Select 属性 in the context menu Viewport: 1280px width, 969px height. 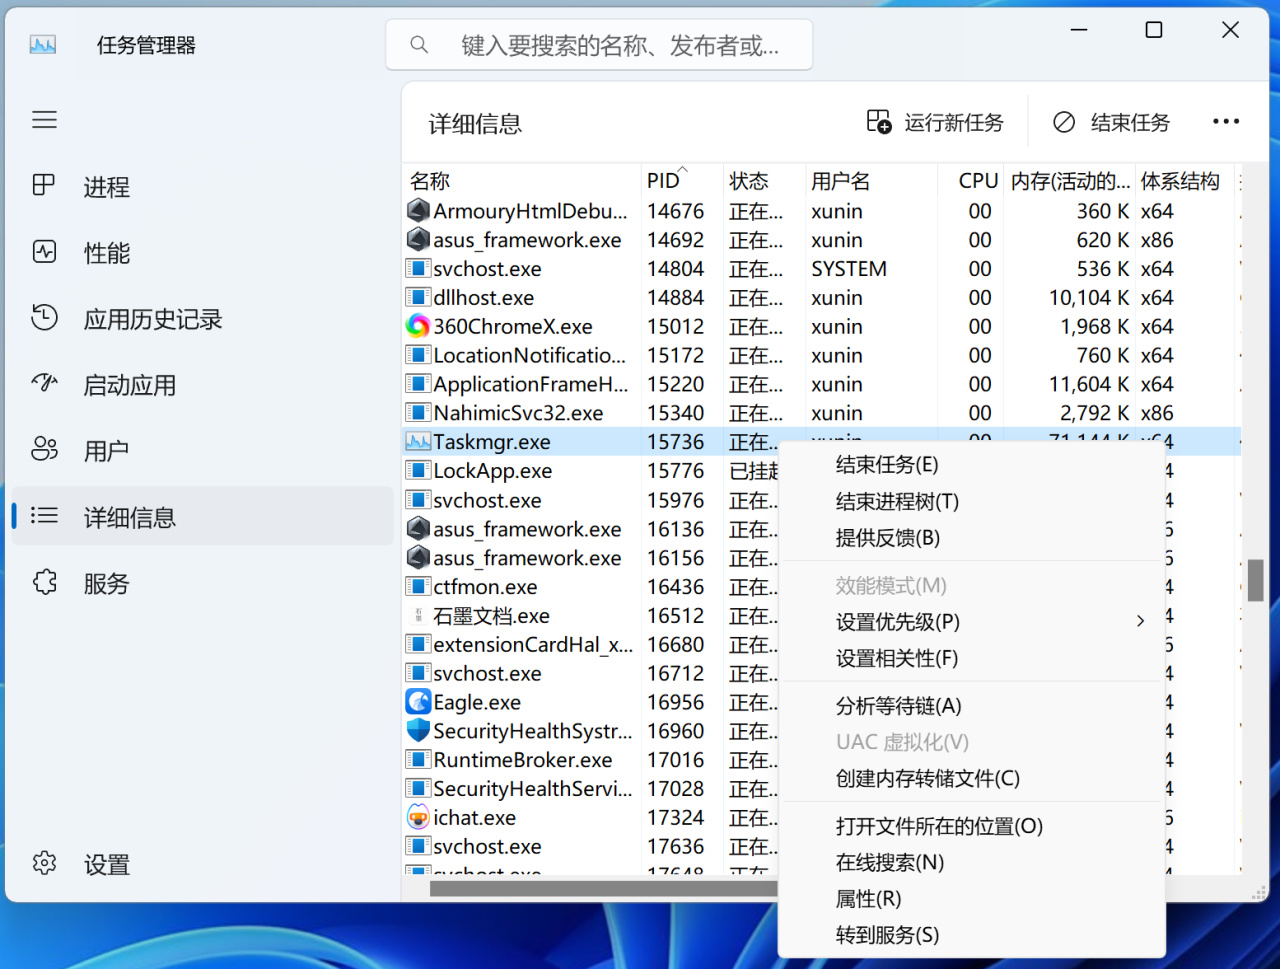pyautogui.click(x=866, y=899)
